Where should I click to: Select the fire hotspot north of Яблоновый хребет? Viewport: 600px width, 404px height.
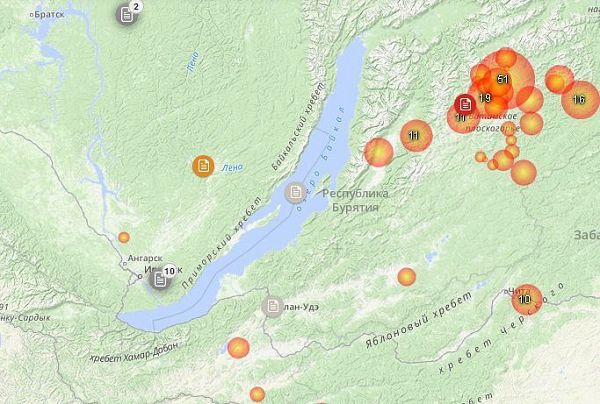point(406,277)
